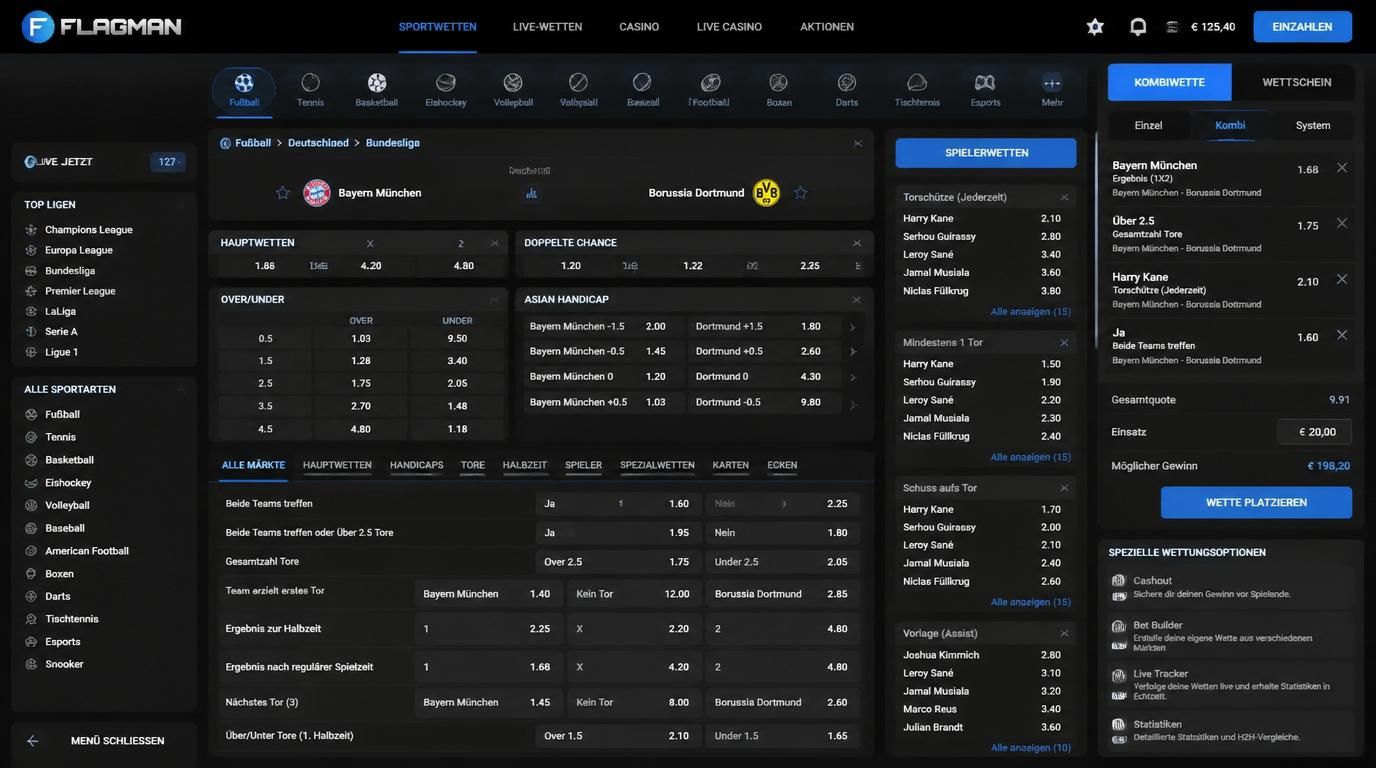This screenshot has width=1376, height=768.
Task: Open the Live-Wetten menu
Action: [x=547, y=27]
